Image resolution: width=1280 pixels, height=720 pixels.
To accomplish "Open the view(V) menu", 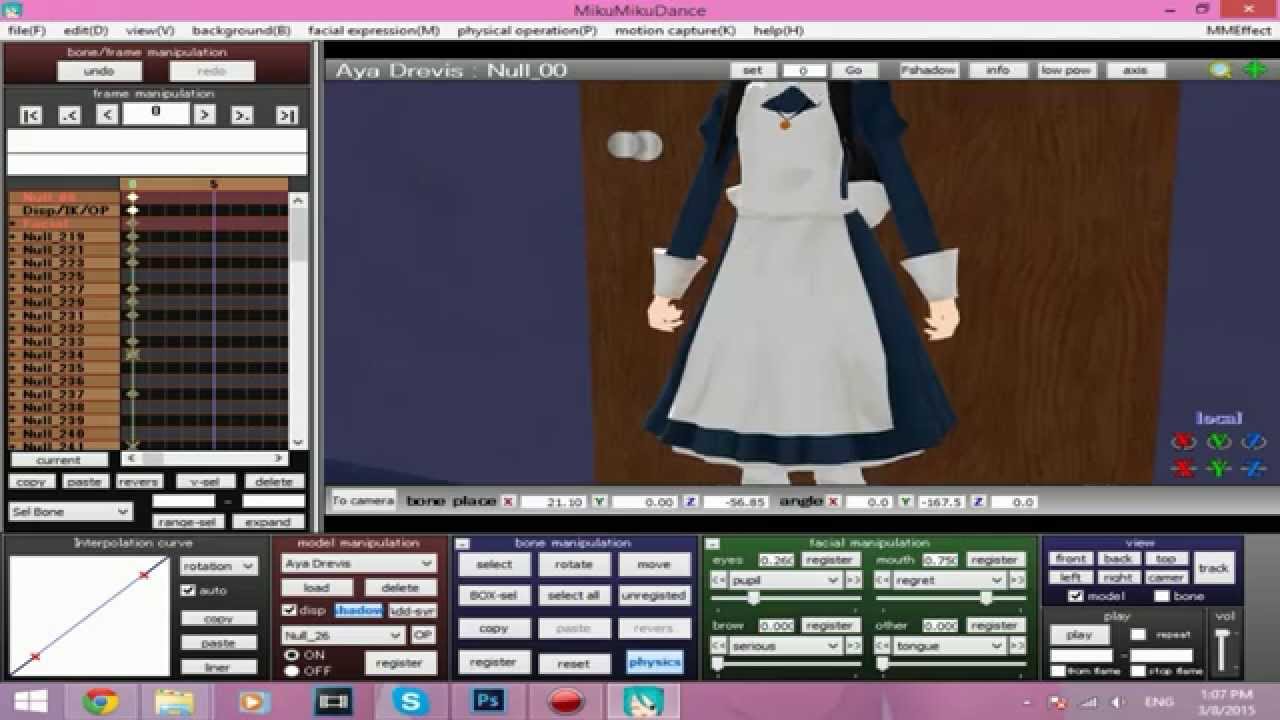I will (x=150, y=30).
